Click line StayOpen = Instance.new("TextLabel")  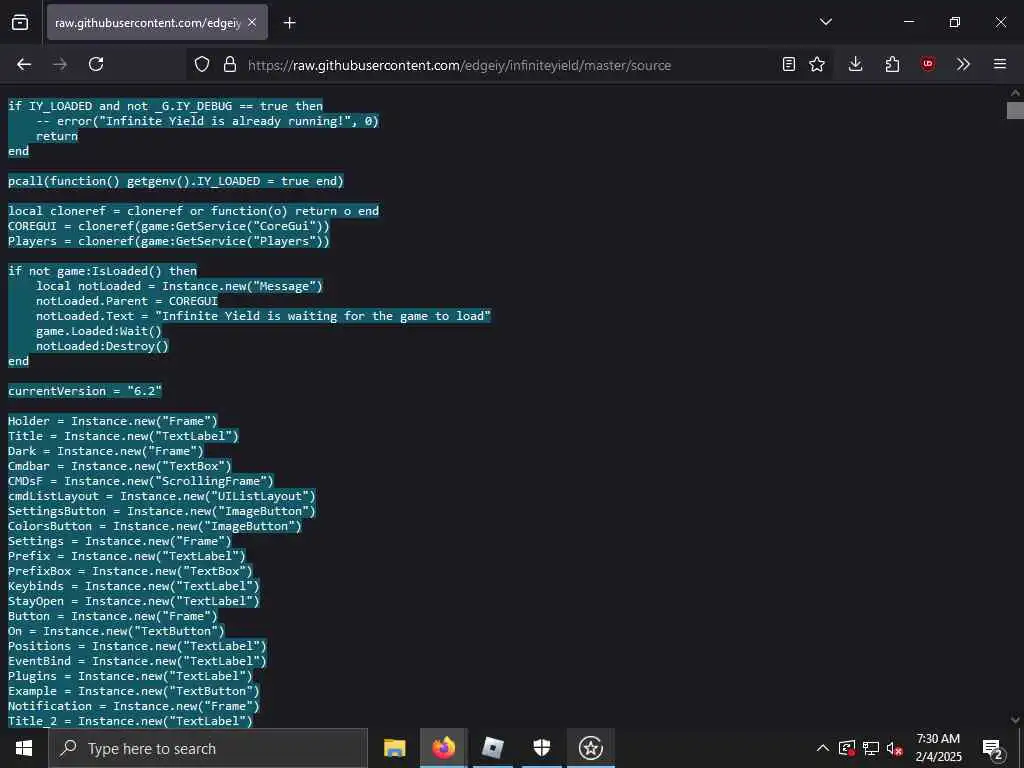(134, 601)
